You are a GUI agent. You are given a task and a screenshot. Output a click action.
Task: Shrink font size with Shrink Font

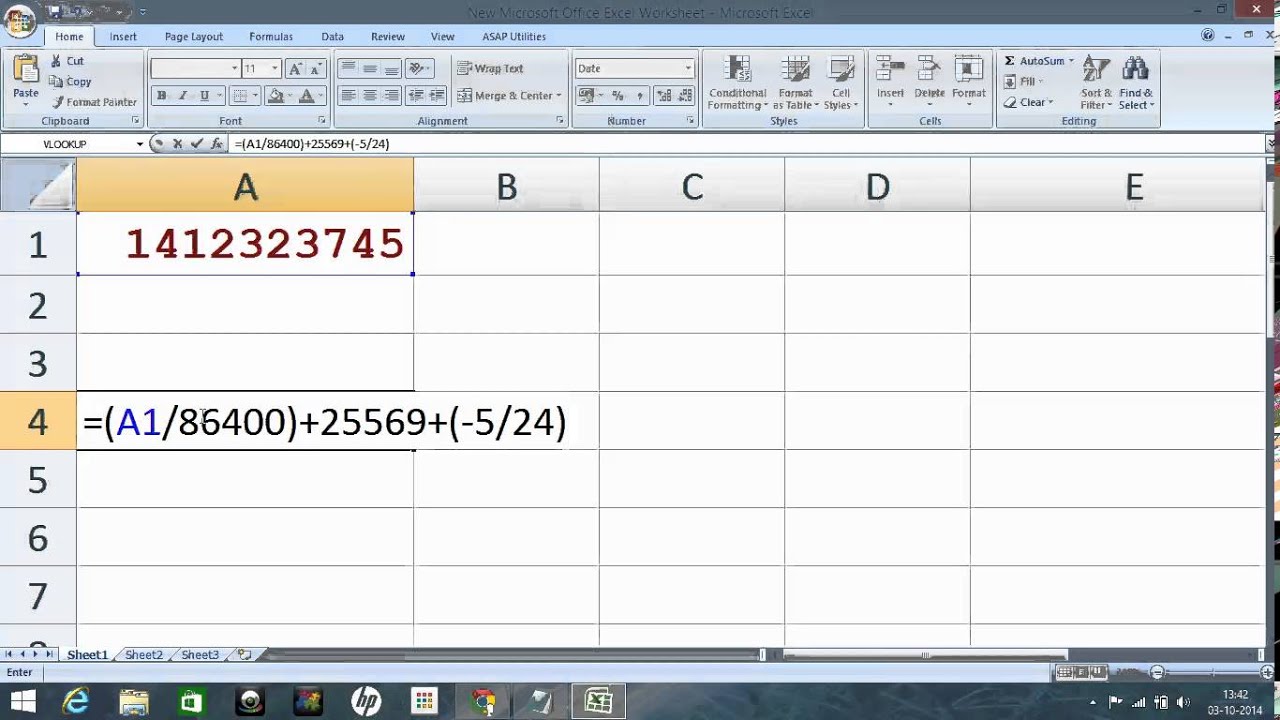(316, 69)
